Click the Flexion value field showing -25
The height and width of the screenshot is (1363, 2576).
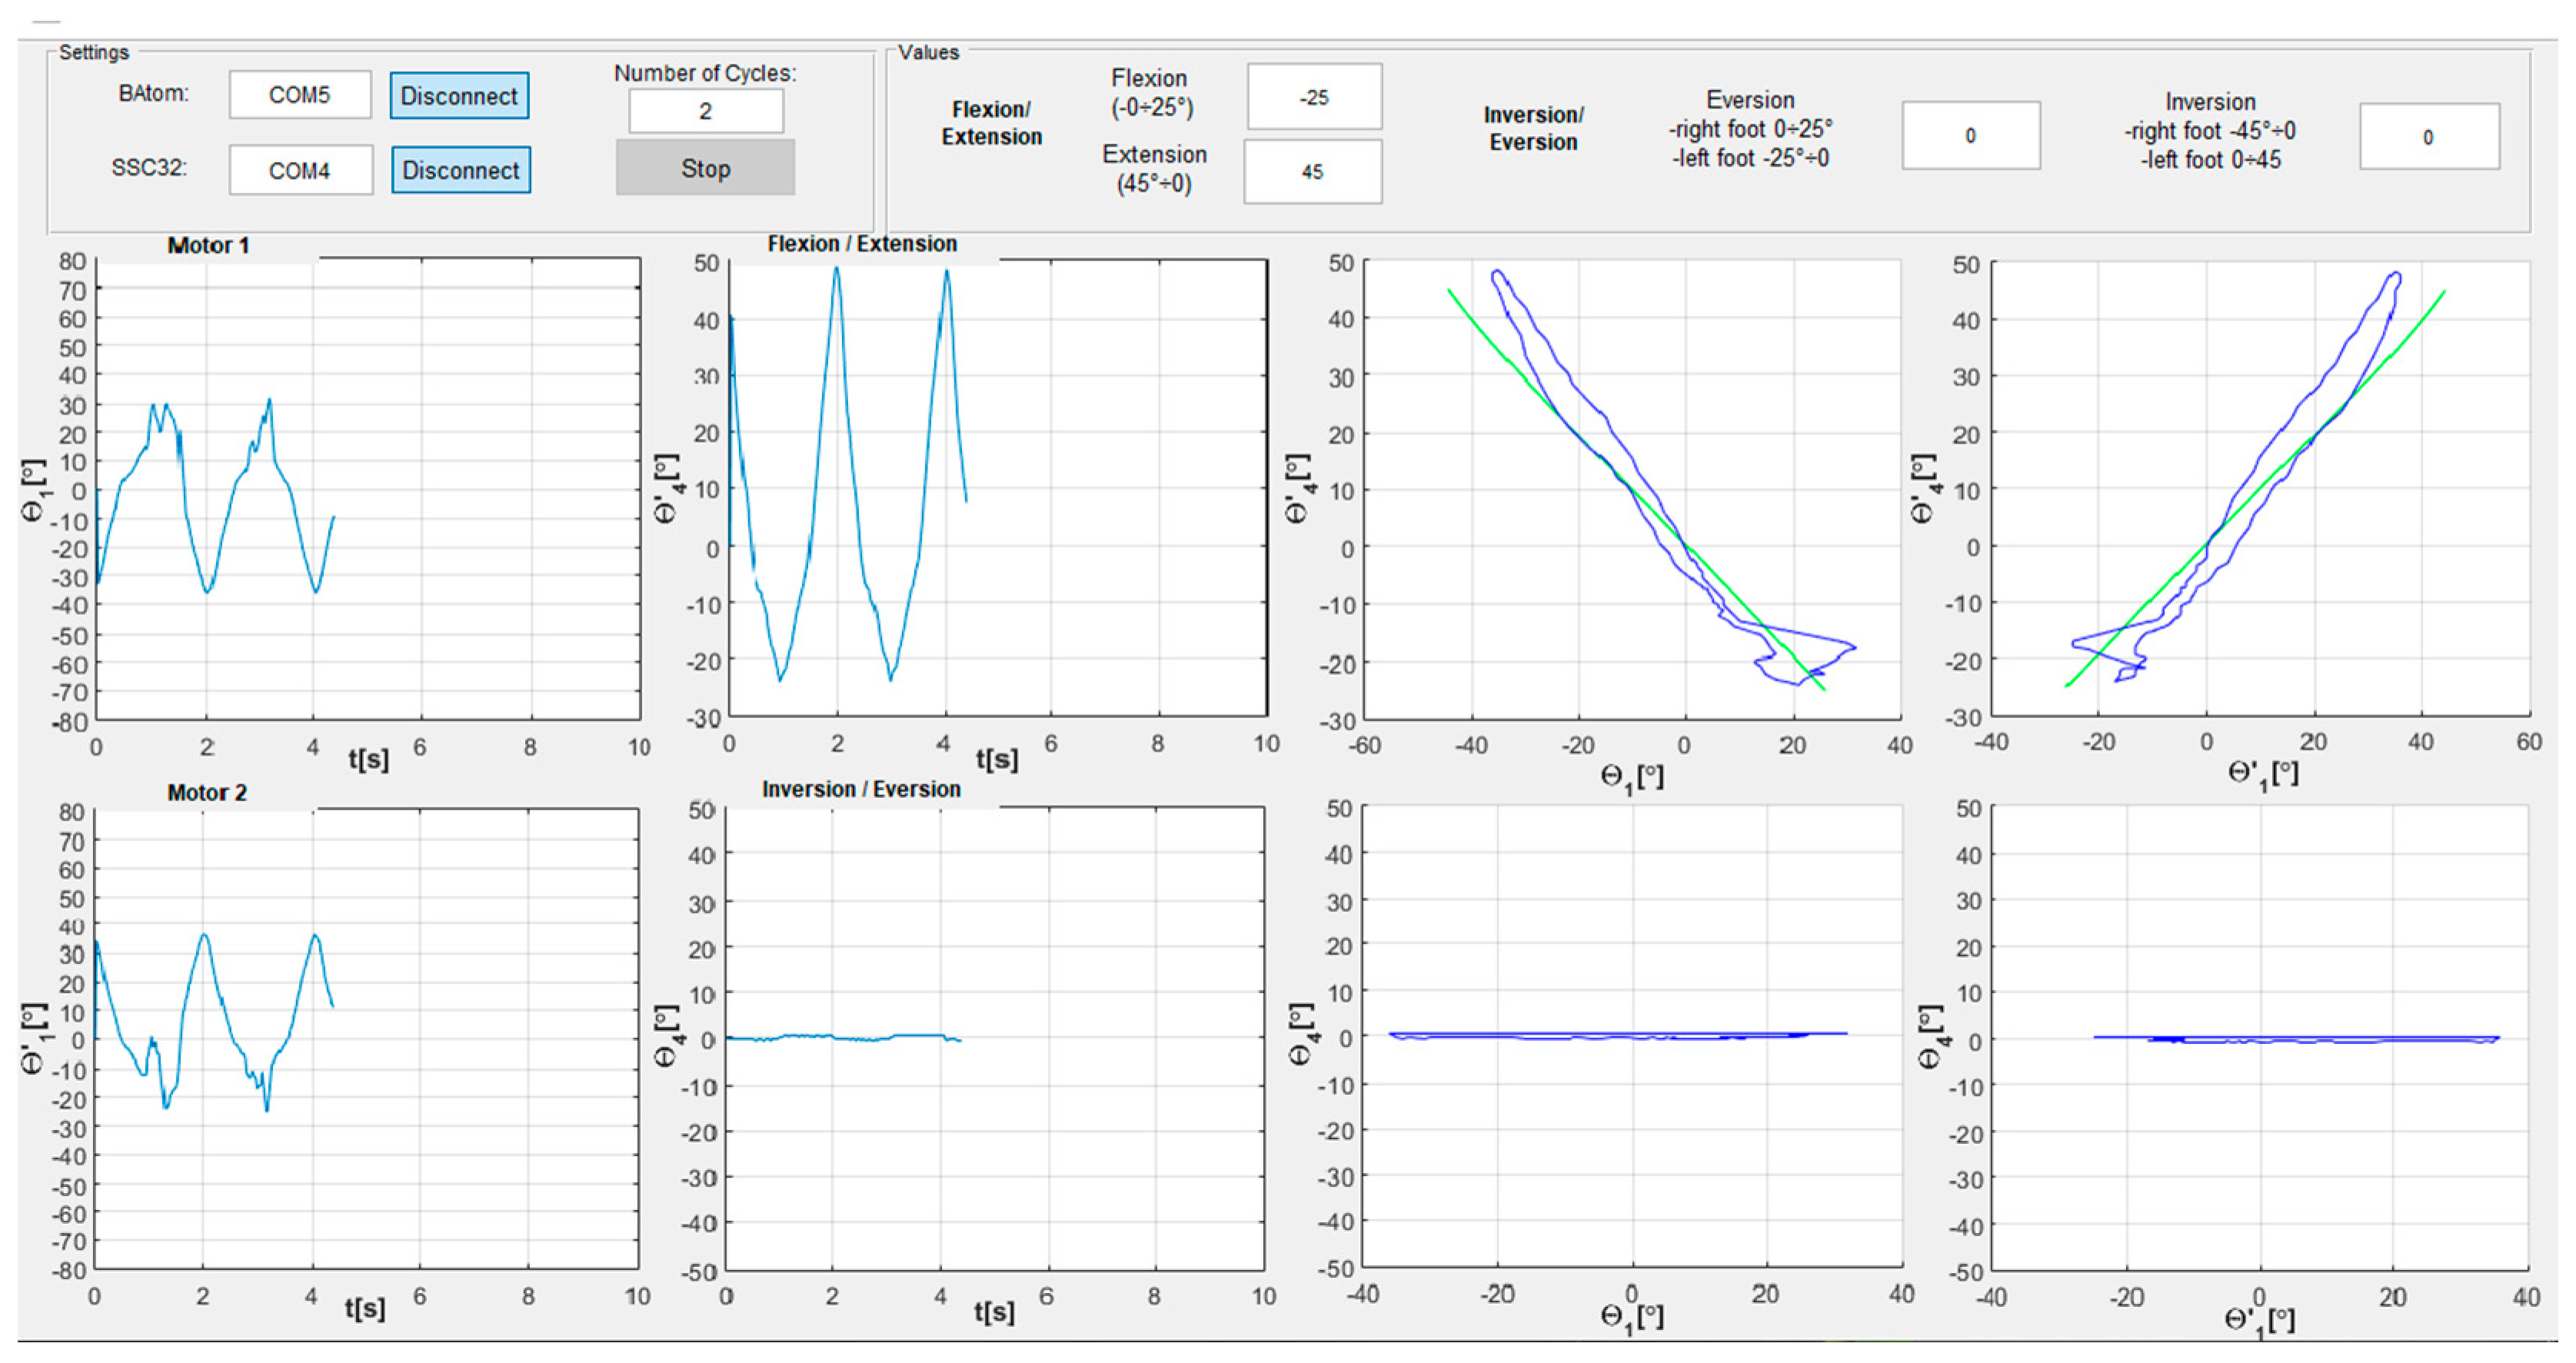(x=1314, y=97)
